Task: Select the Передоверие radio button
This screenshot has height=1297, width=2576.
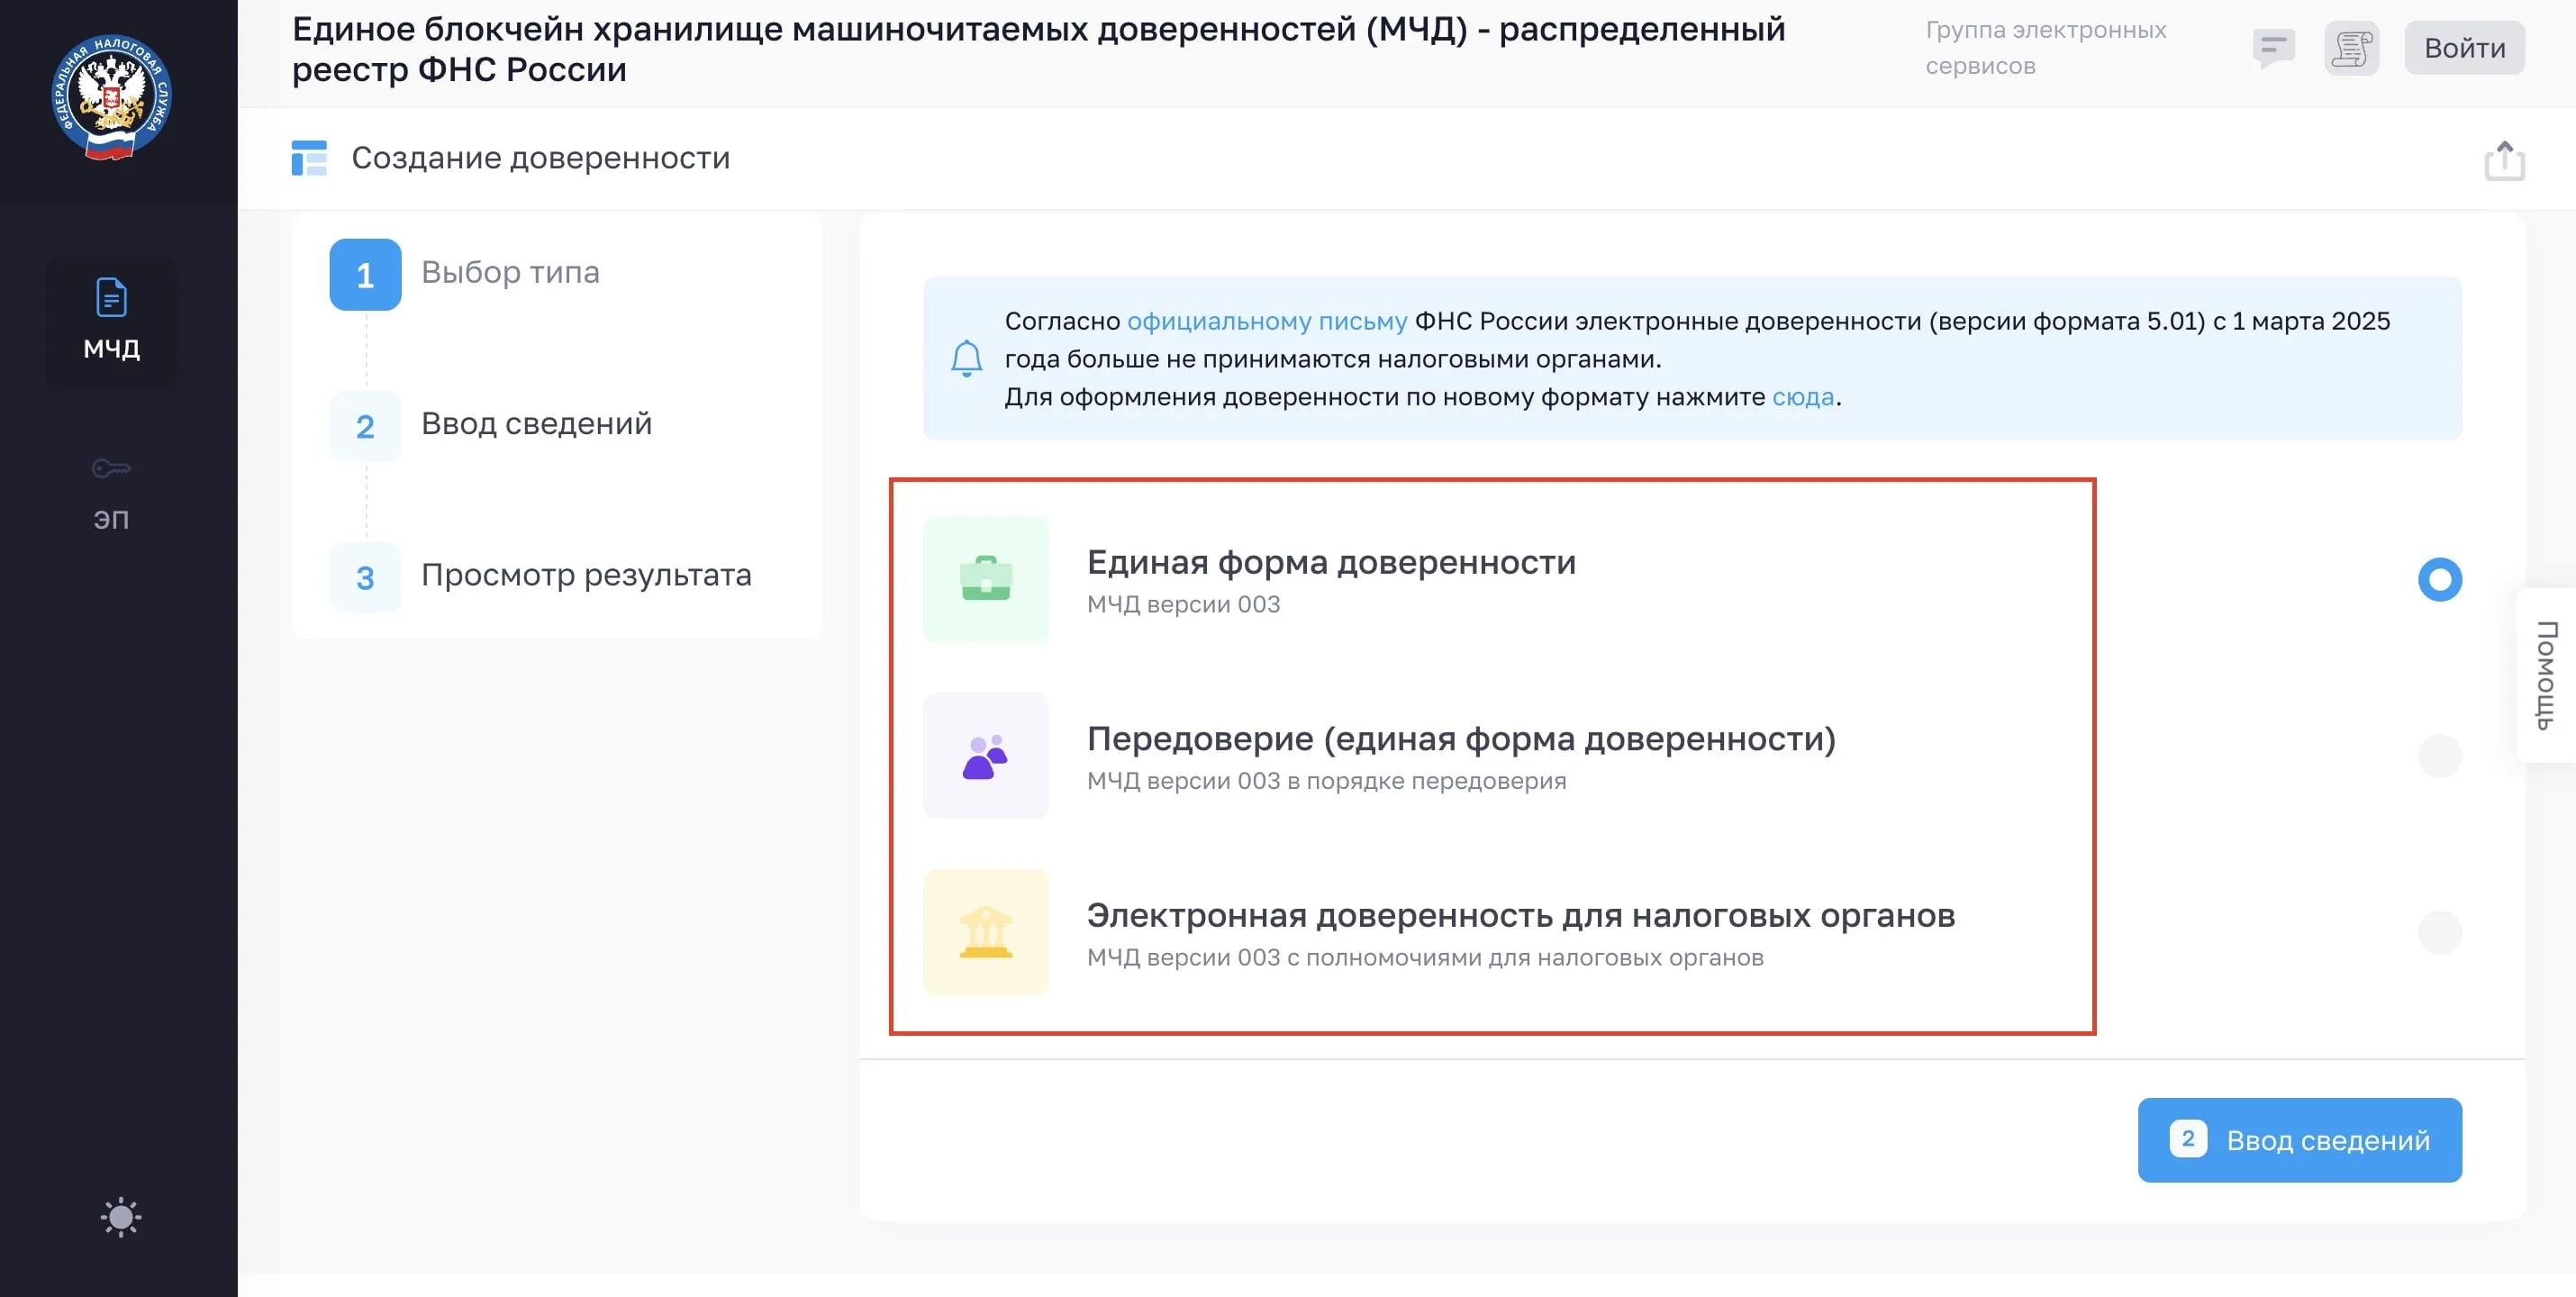Action: (x=2439, y=756)
